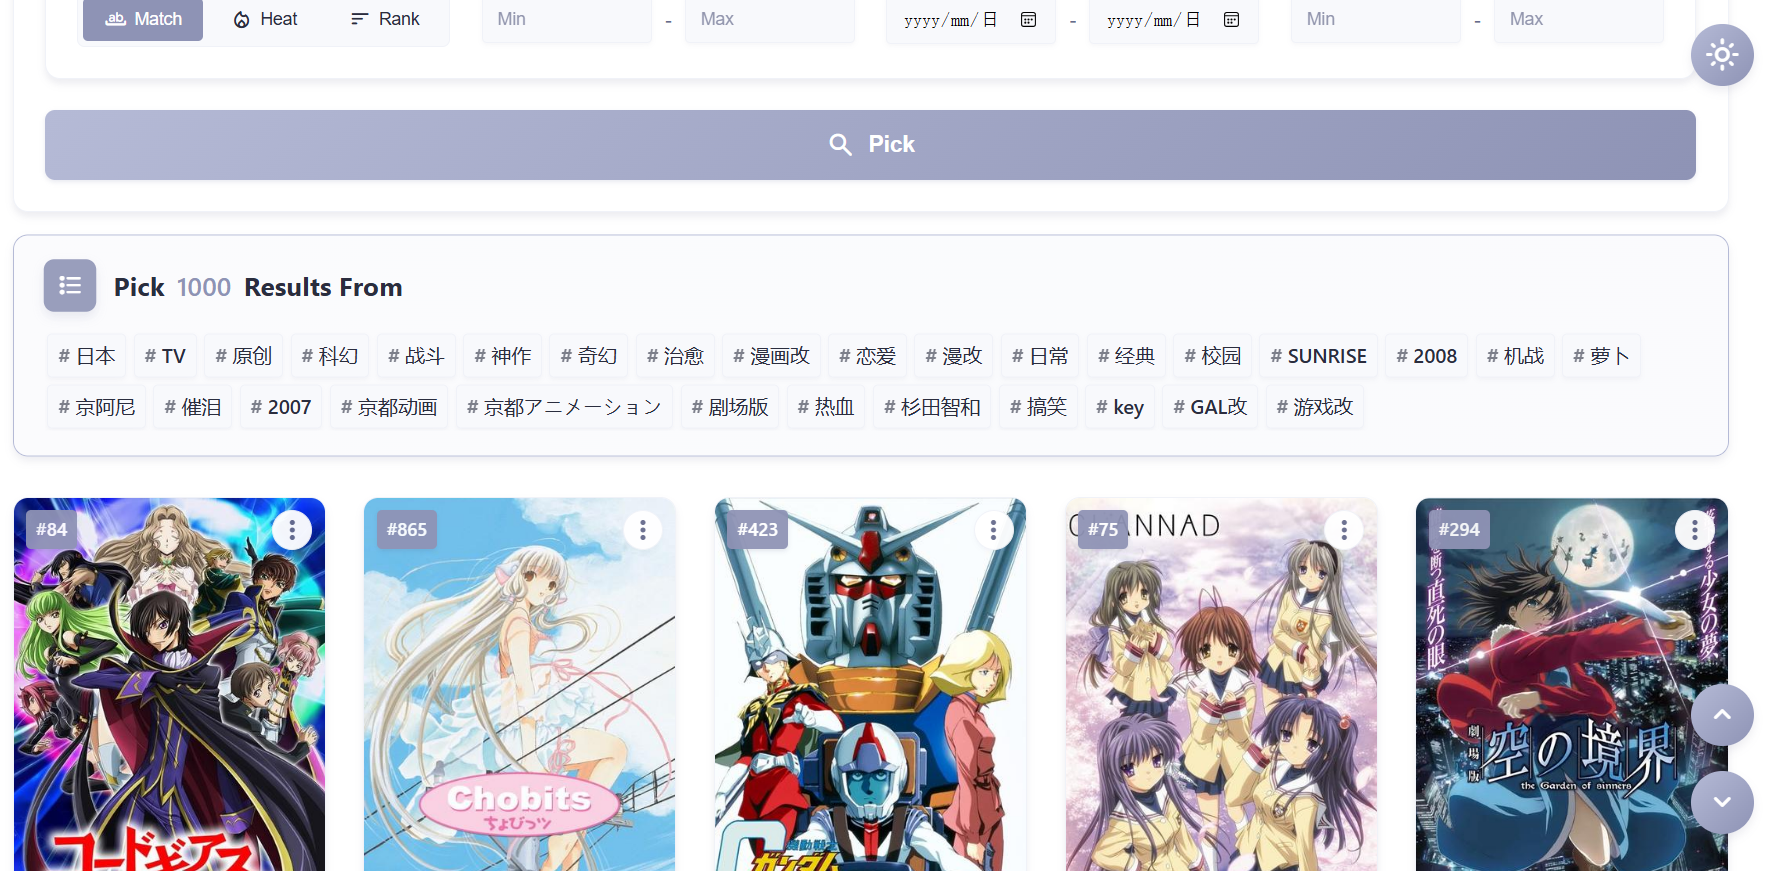Select the # 游戏改 tag
Screen dimensions: 1766x871
point(1314,407)
